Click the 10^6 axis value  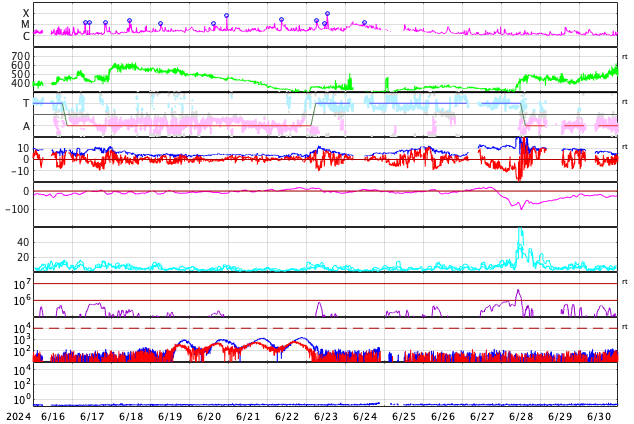[22, 301]
